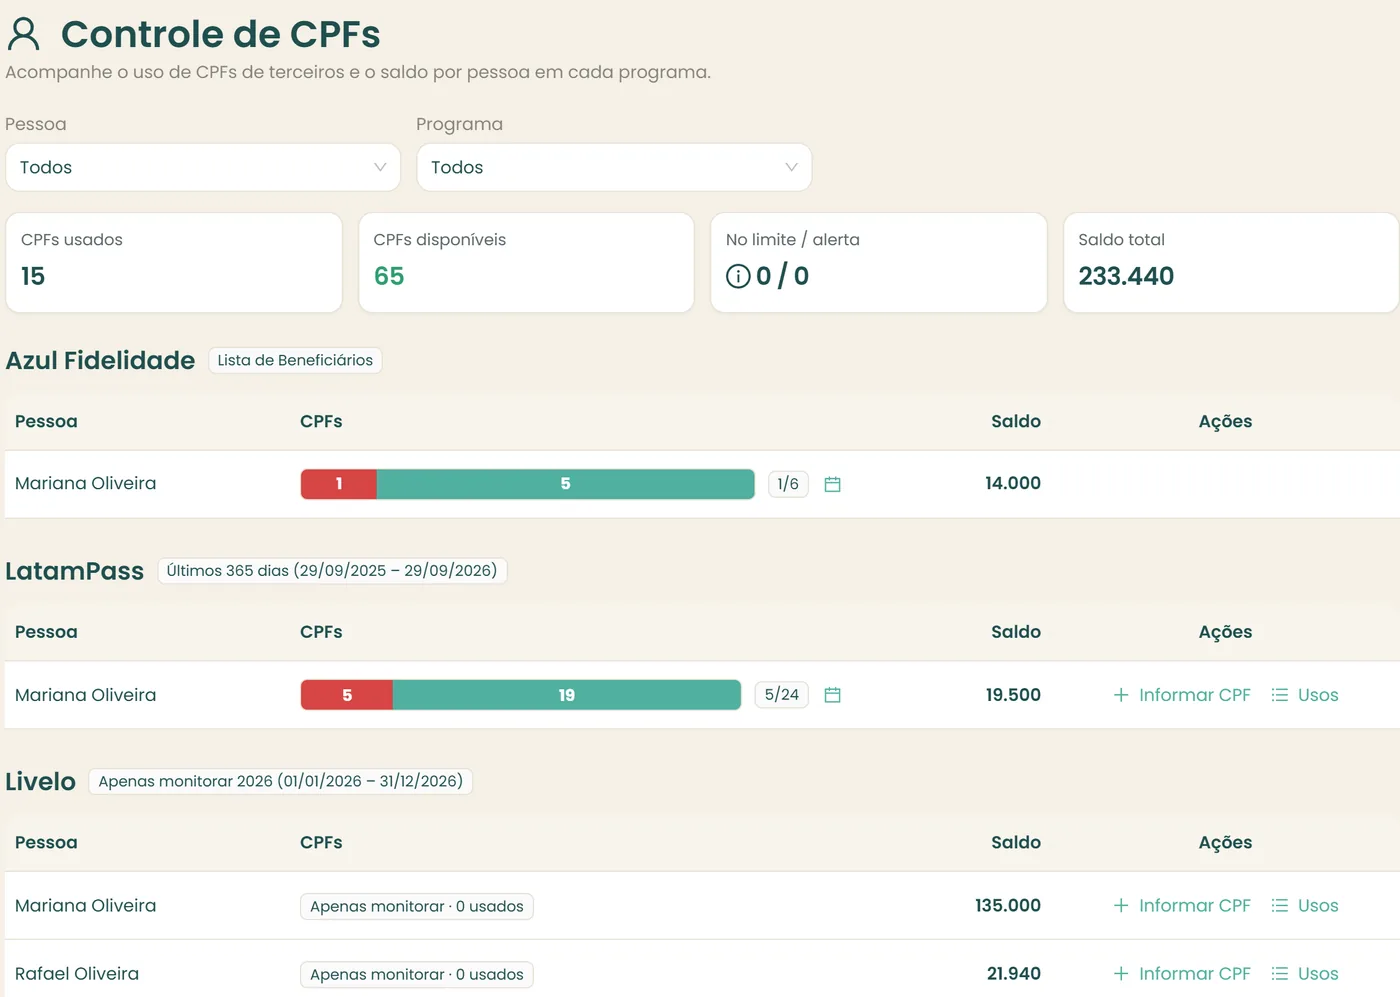Click list icon in Livelo Mariana Oliveira row
The height and width of the screenshot is (997, 1400).
(1280, 905)
